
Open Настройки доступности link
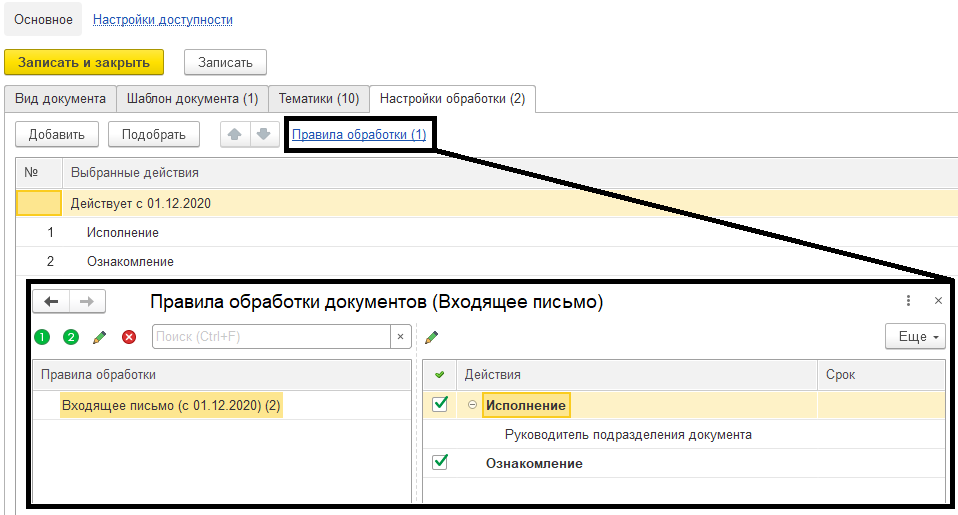[163, 20]
